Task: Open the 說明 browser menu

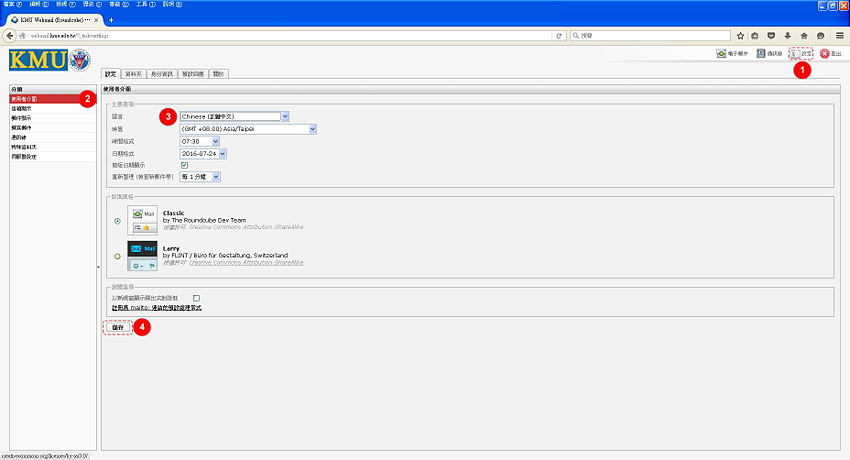Action: point(172,4)
